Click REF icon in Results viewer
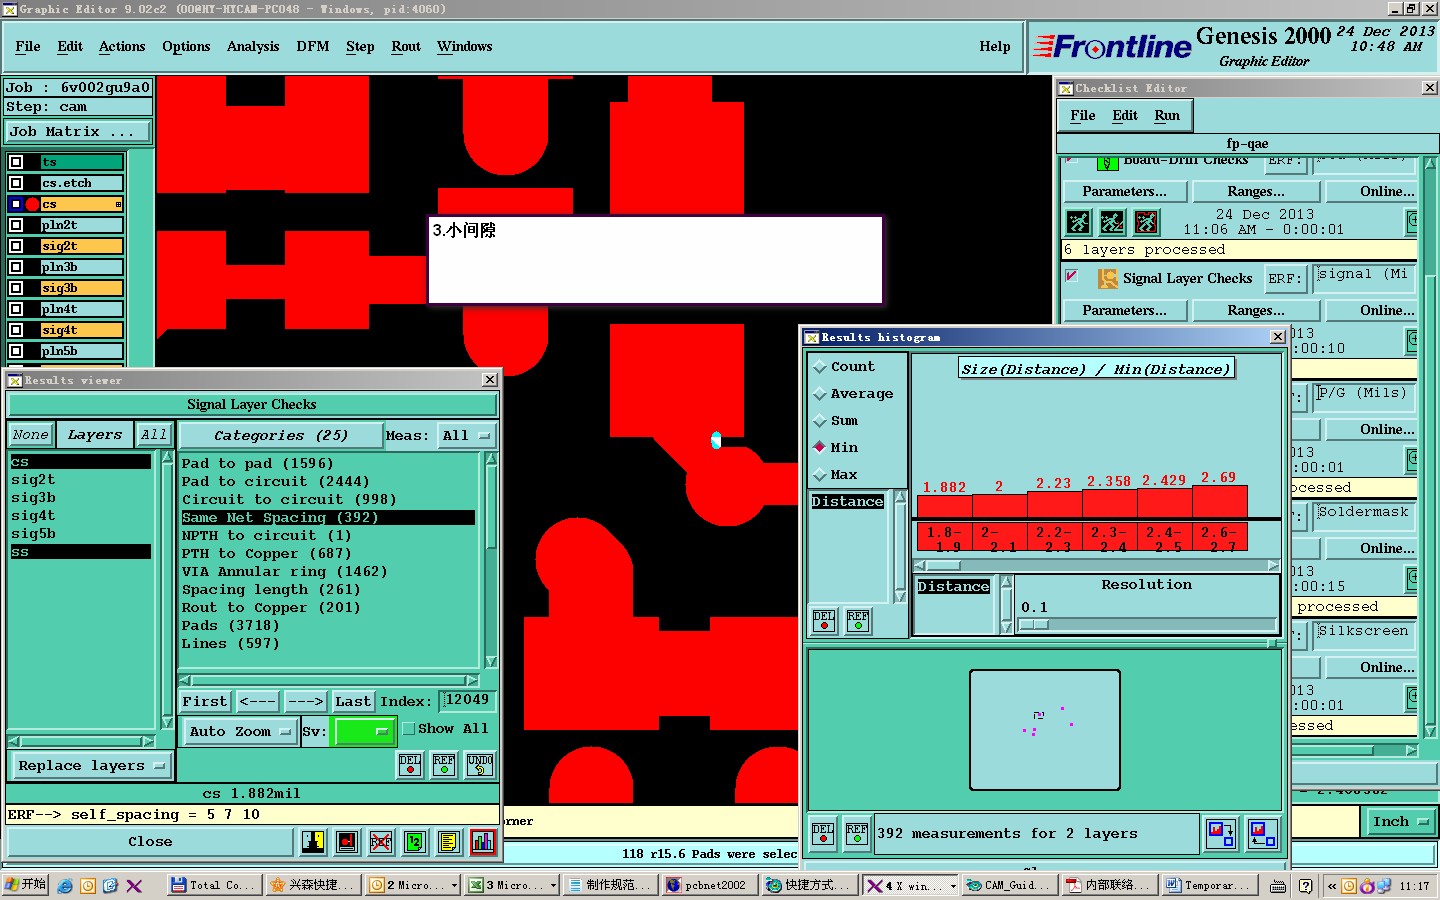The height and width of the screenshot is (900, 1440). (x=444, y=765)
